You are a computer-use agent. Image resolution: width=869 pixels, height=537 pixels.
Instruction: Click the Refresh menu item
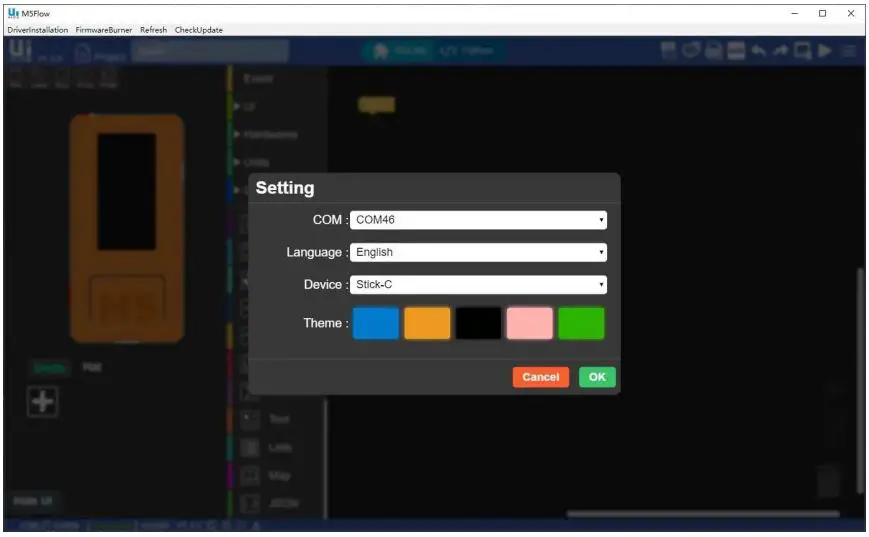point(154,30)
